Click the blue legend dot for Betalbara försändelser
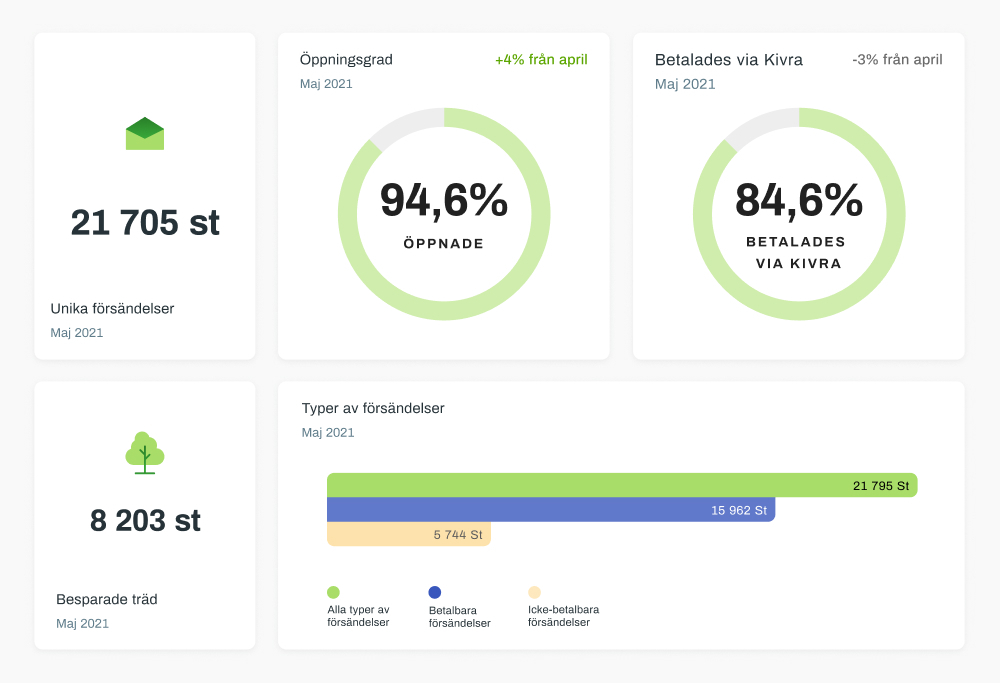 432,591
